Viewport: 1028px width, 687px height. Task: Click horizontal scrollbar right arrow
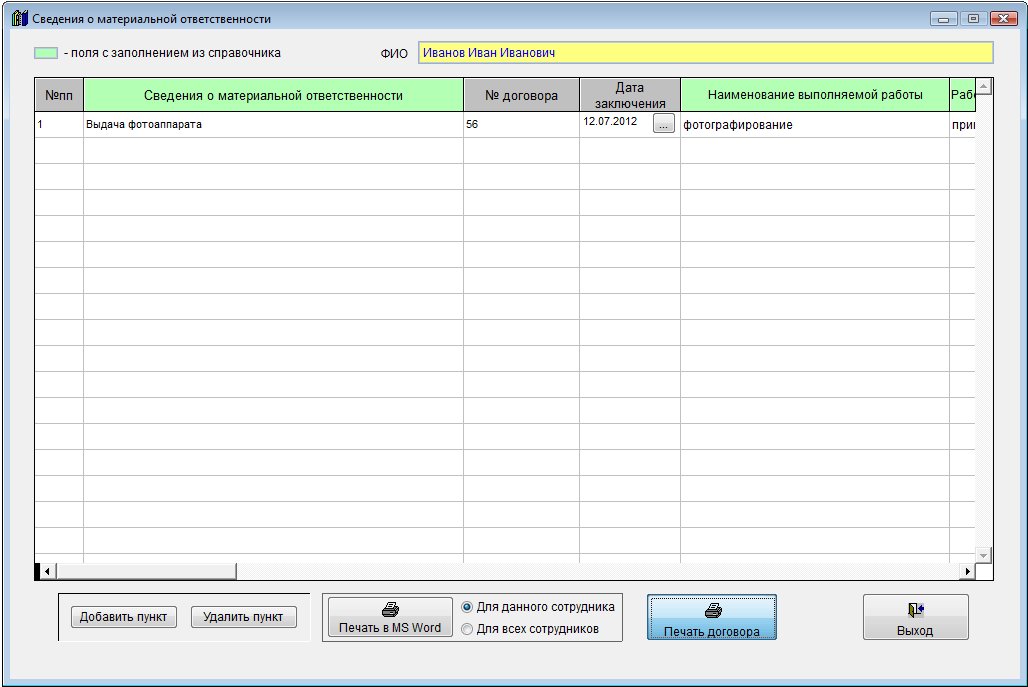pos(968,572)
